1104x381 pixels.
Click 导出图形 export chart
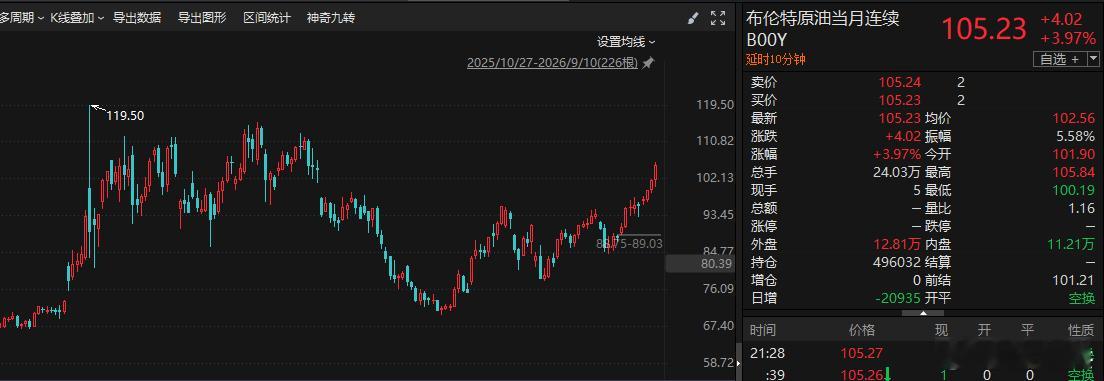pos(202,18)
